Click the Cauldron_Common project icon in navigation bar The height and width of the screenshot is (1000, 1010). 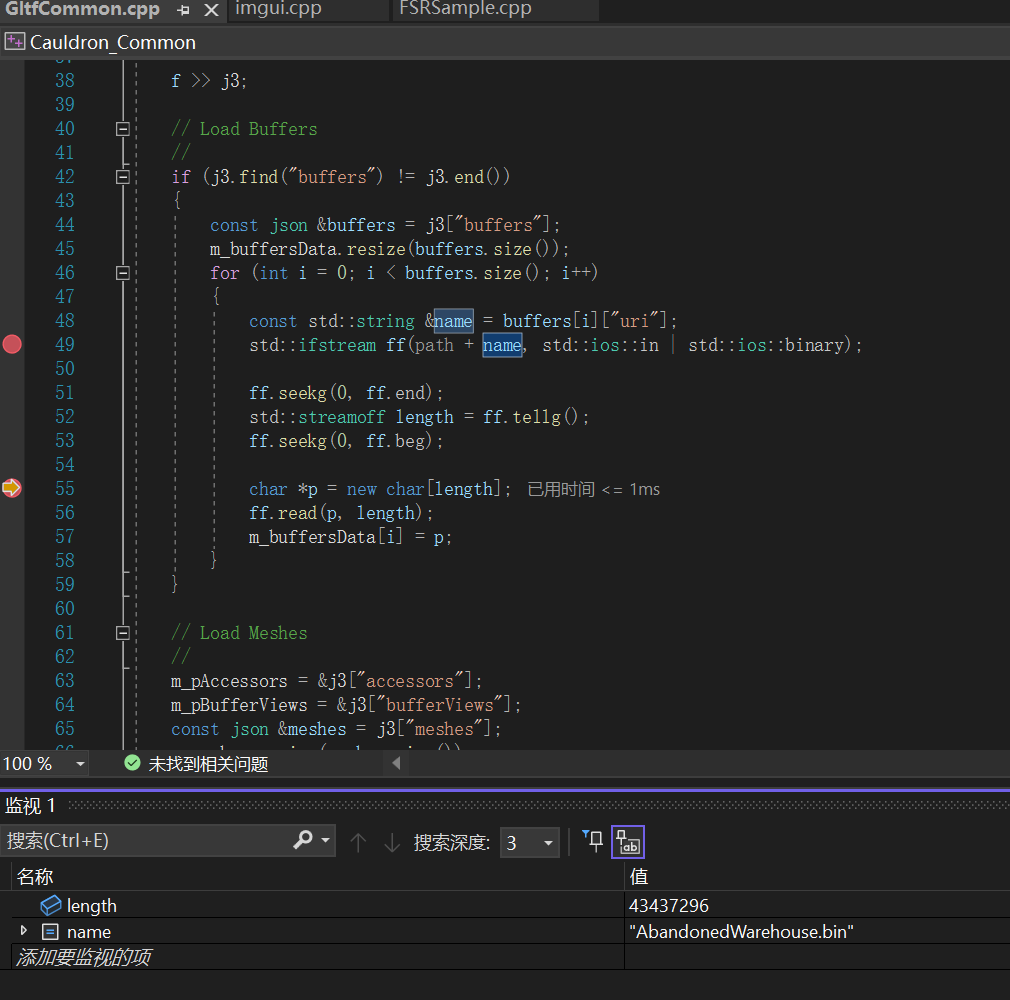[15, 42]
